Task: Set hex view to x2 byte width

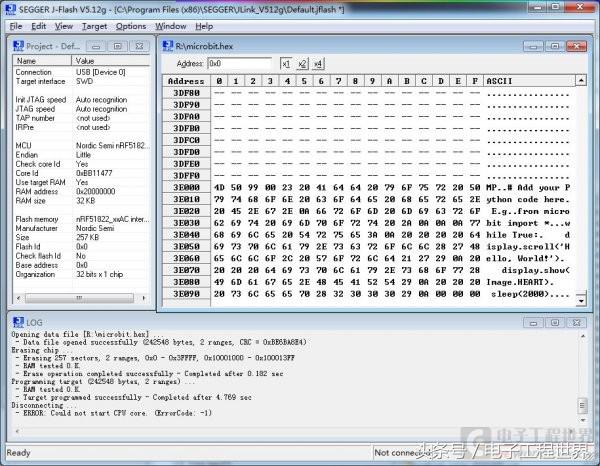Action: 302,63
